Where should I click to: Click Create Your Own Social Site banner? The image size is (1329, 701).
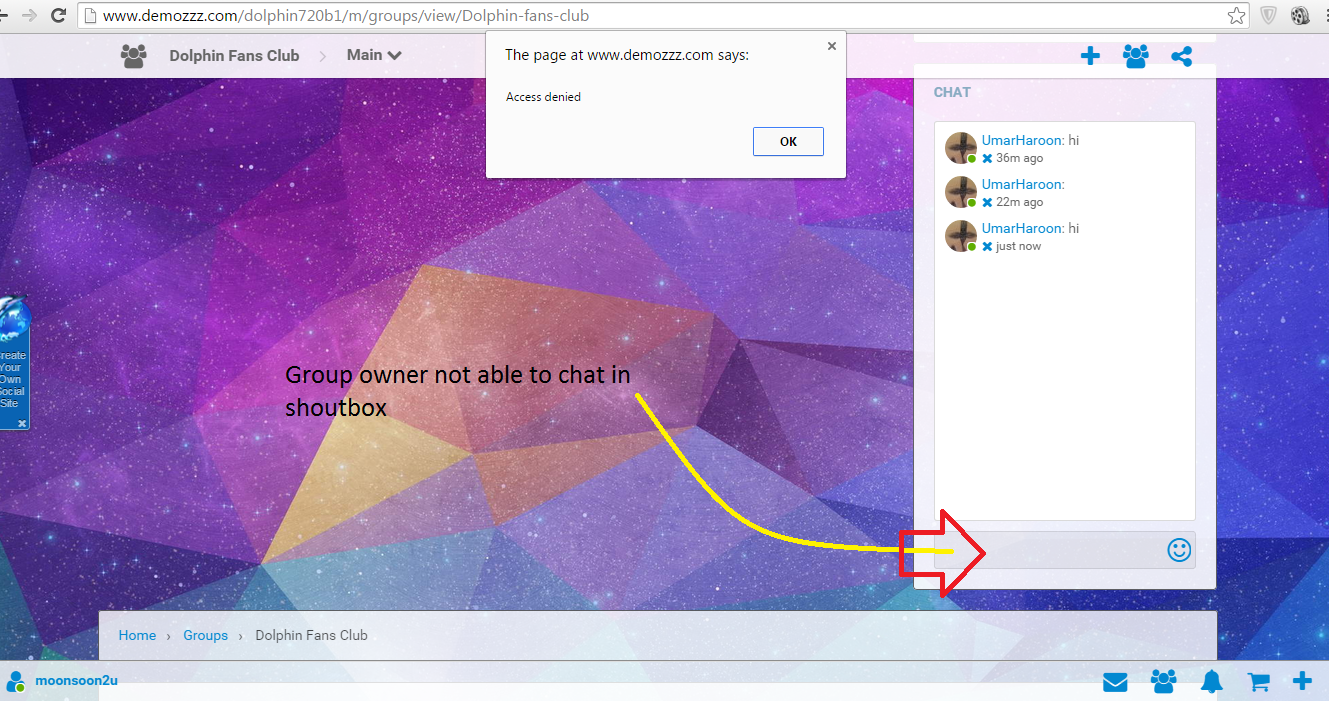pyautogui.click(x=12, y=362)
